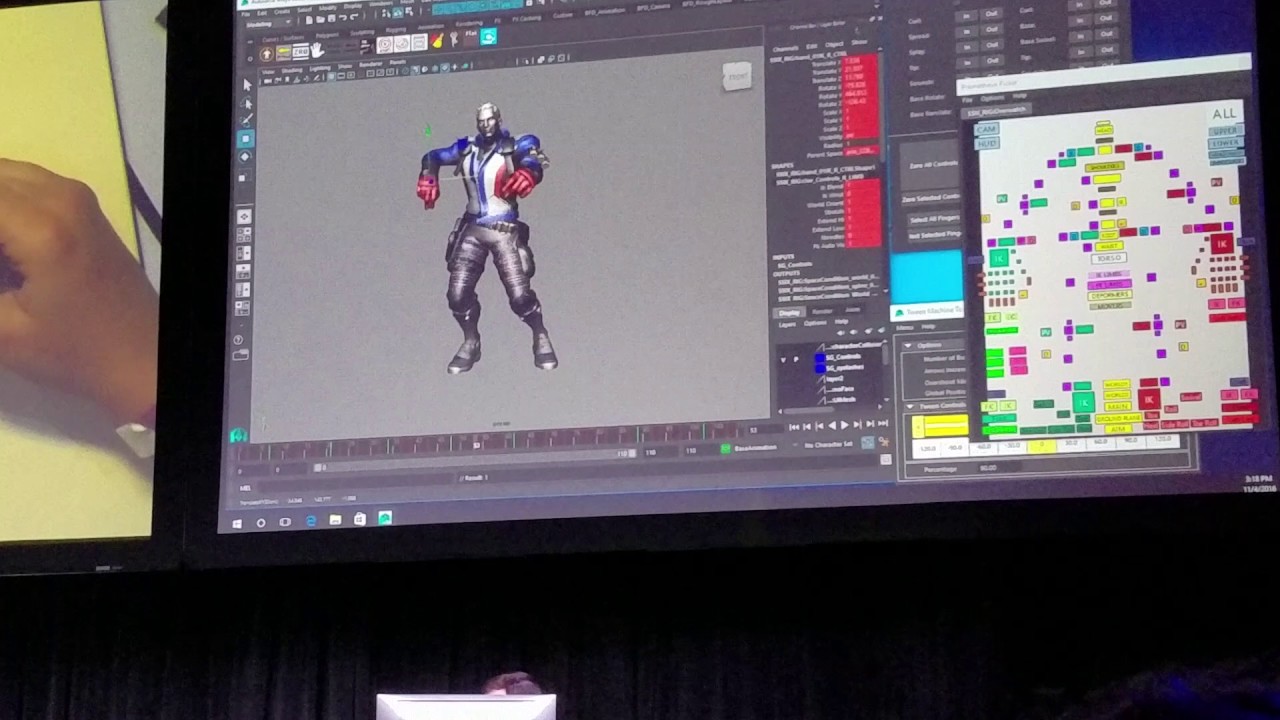Play animation backwards

click(832, 425)
